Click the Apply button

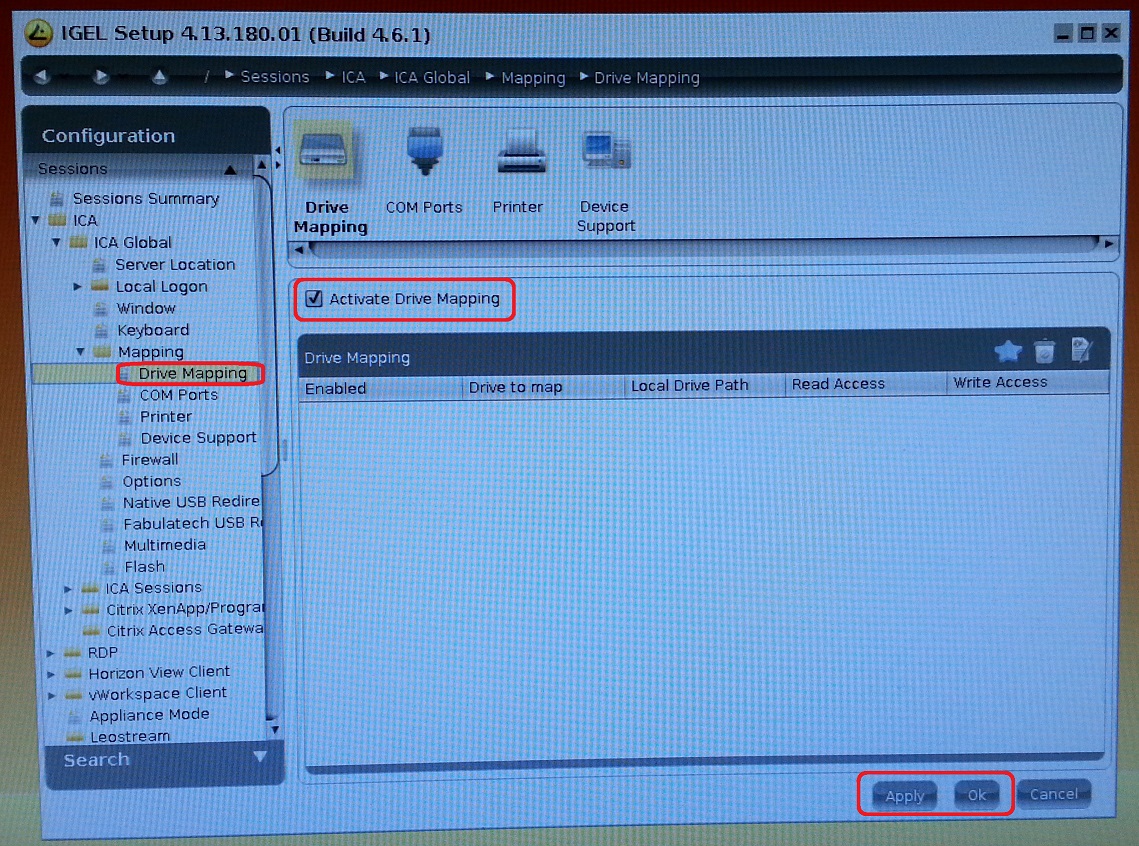click(x=904, y=796)
